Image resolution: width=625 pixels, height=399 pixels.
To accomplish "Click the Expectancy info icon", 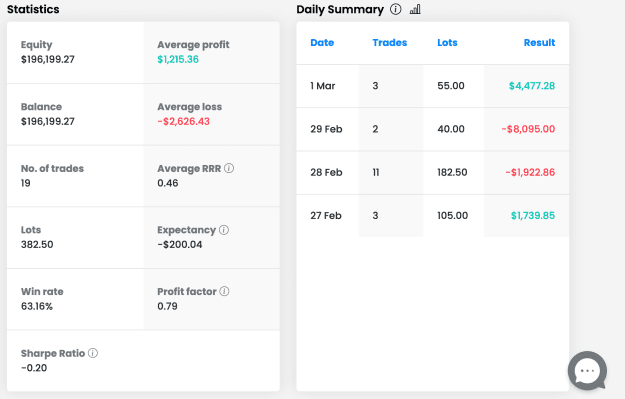I will pos(224,230).
